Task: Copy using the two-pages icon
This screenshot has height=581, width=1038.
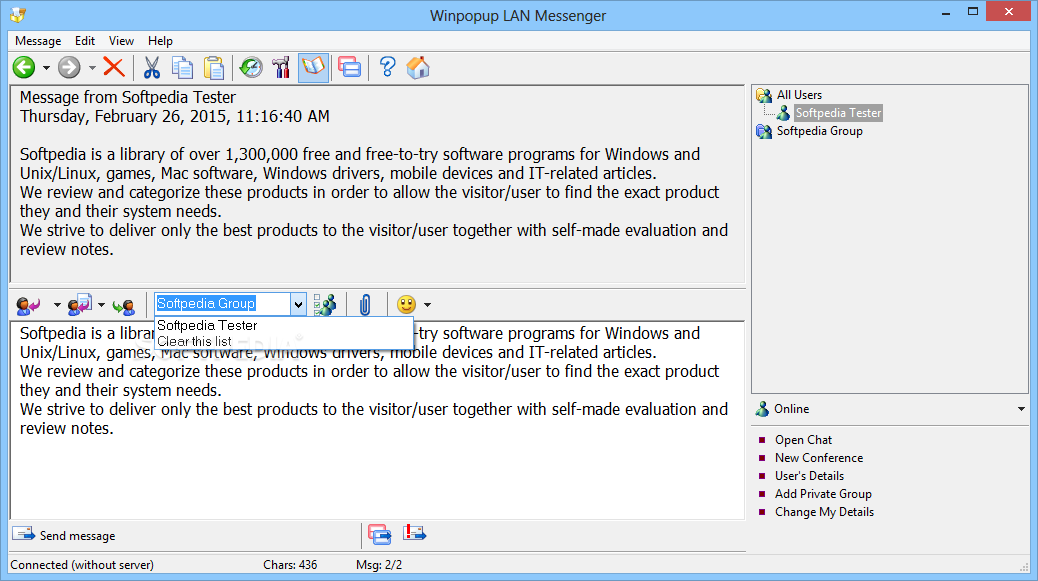Action: (x=182, y=67)
